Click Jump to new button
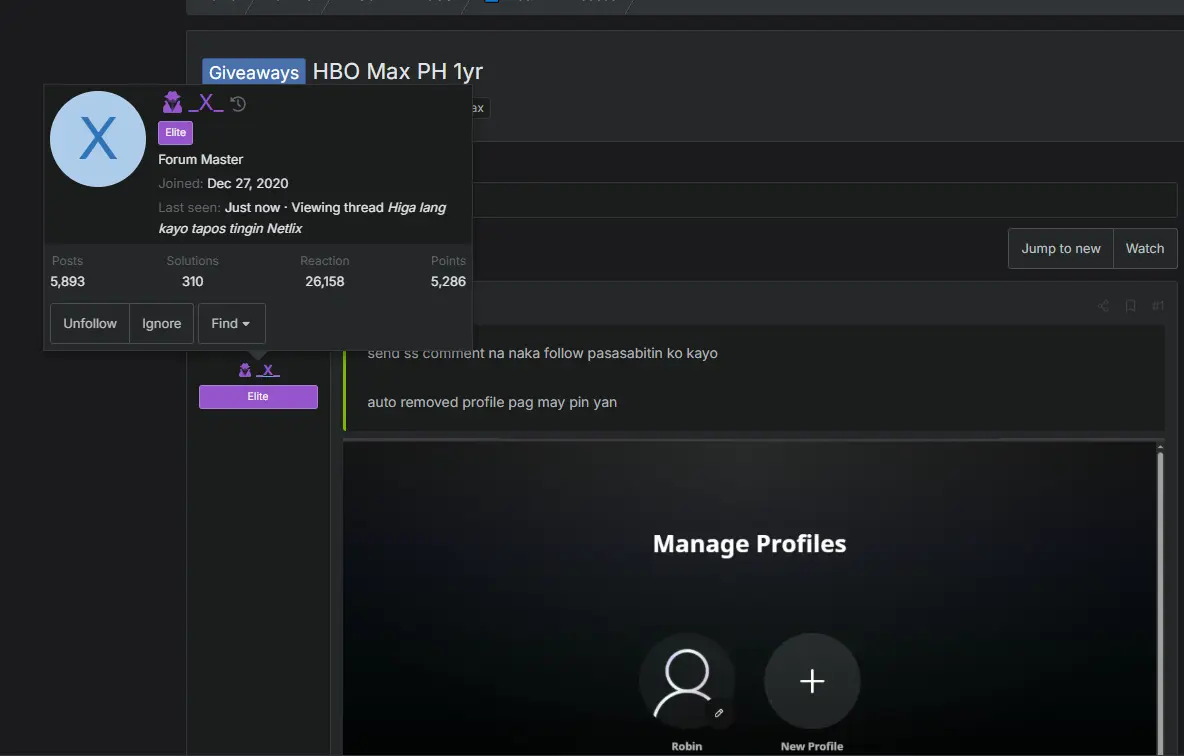1184x756 pixels. (x=1061, y=248)
